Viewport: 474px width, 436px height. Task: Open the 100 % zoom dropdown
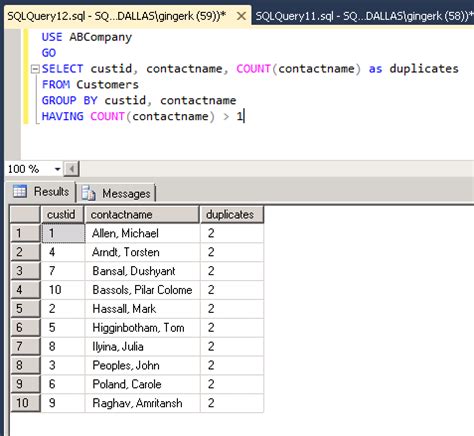click(x=57, y=169)
